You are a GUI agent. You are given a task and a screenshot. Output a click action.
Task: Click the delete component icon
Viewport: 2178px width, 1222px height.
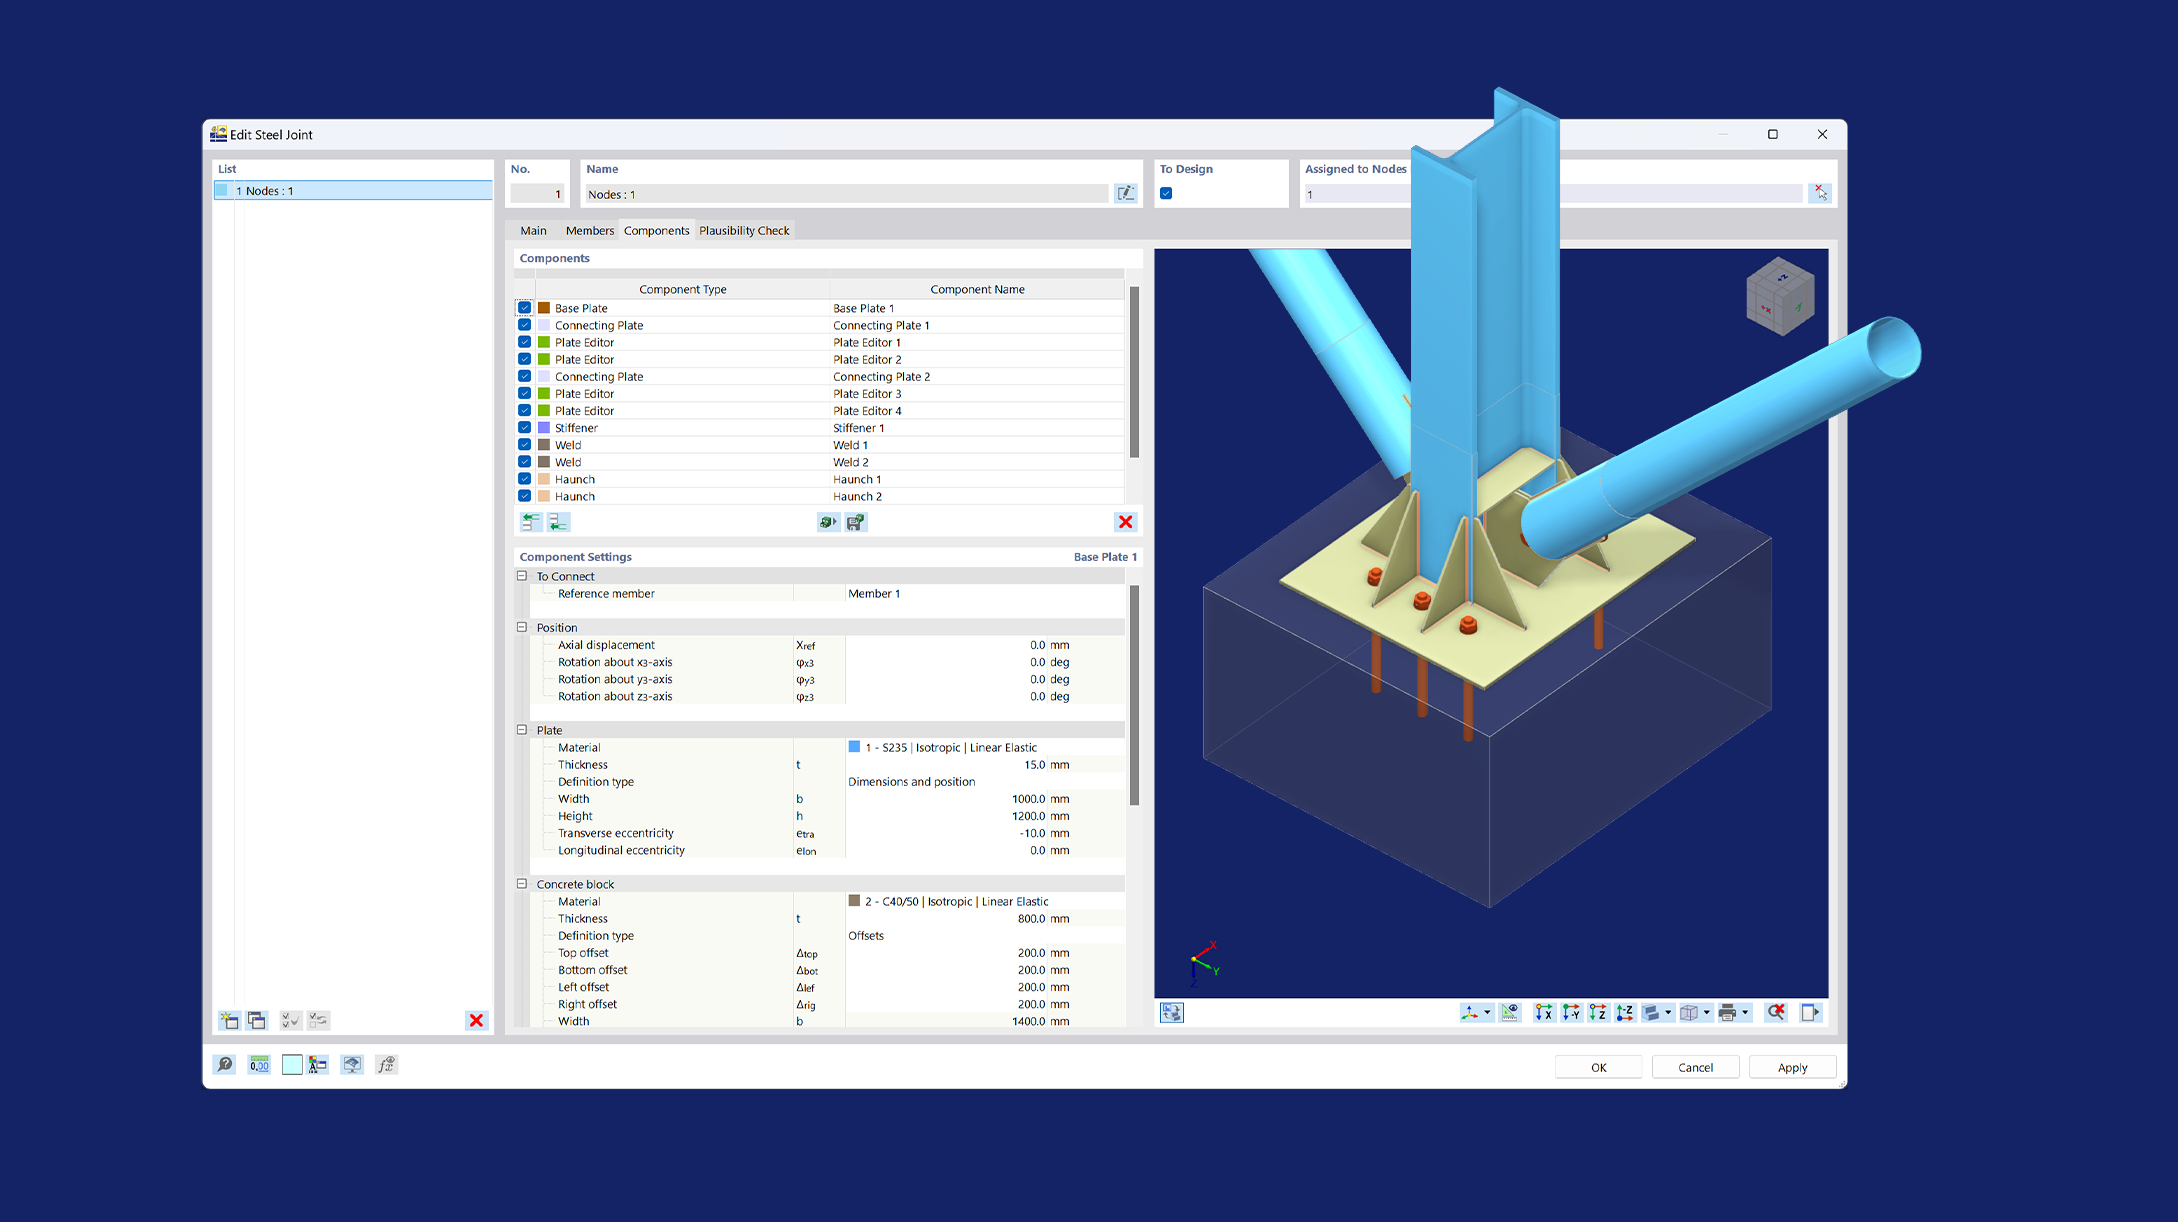pos(1125,521)
